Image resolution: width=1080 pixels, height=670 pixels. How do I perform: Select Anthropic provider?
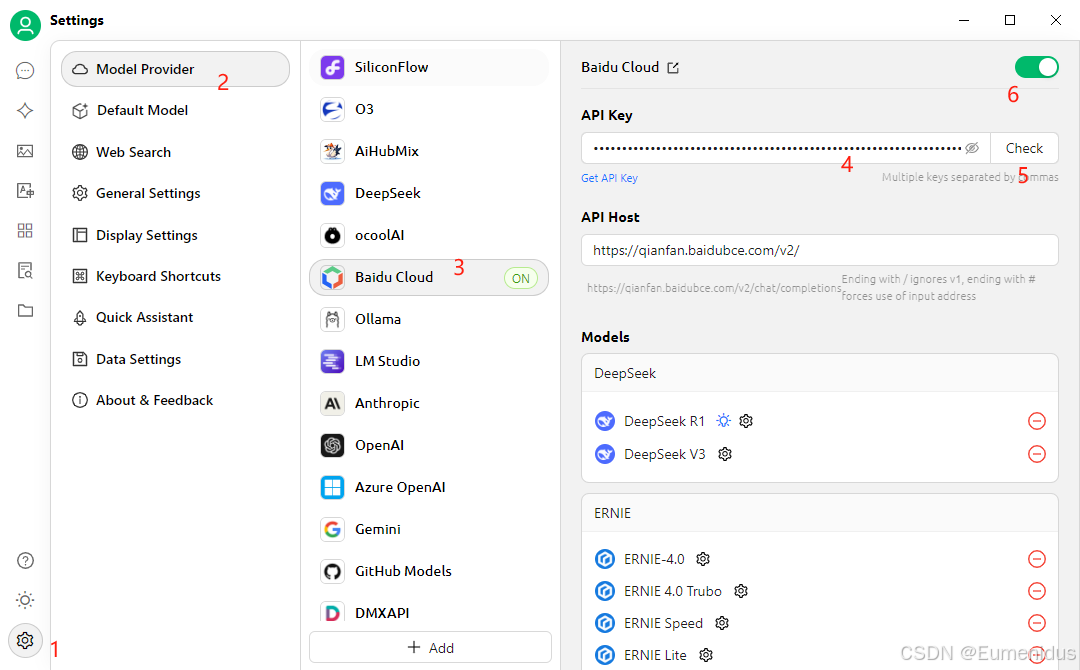pos(429,403)
